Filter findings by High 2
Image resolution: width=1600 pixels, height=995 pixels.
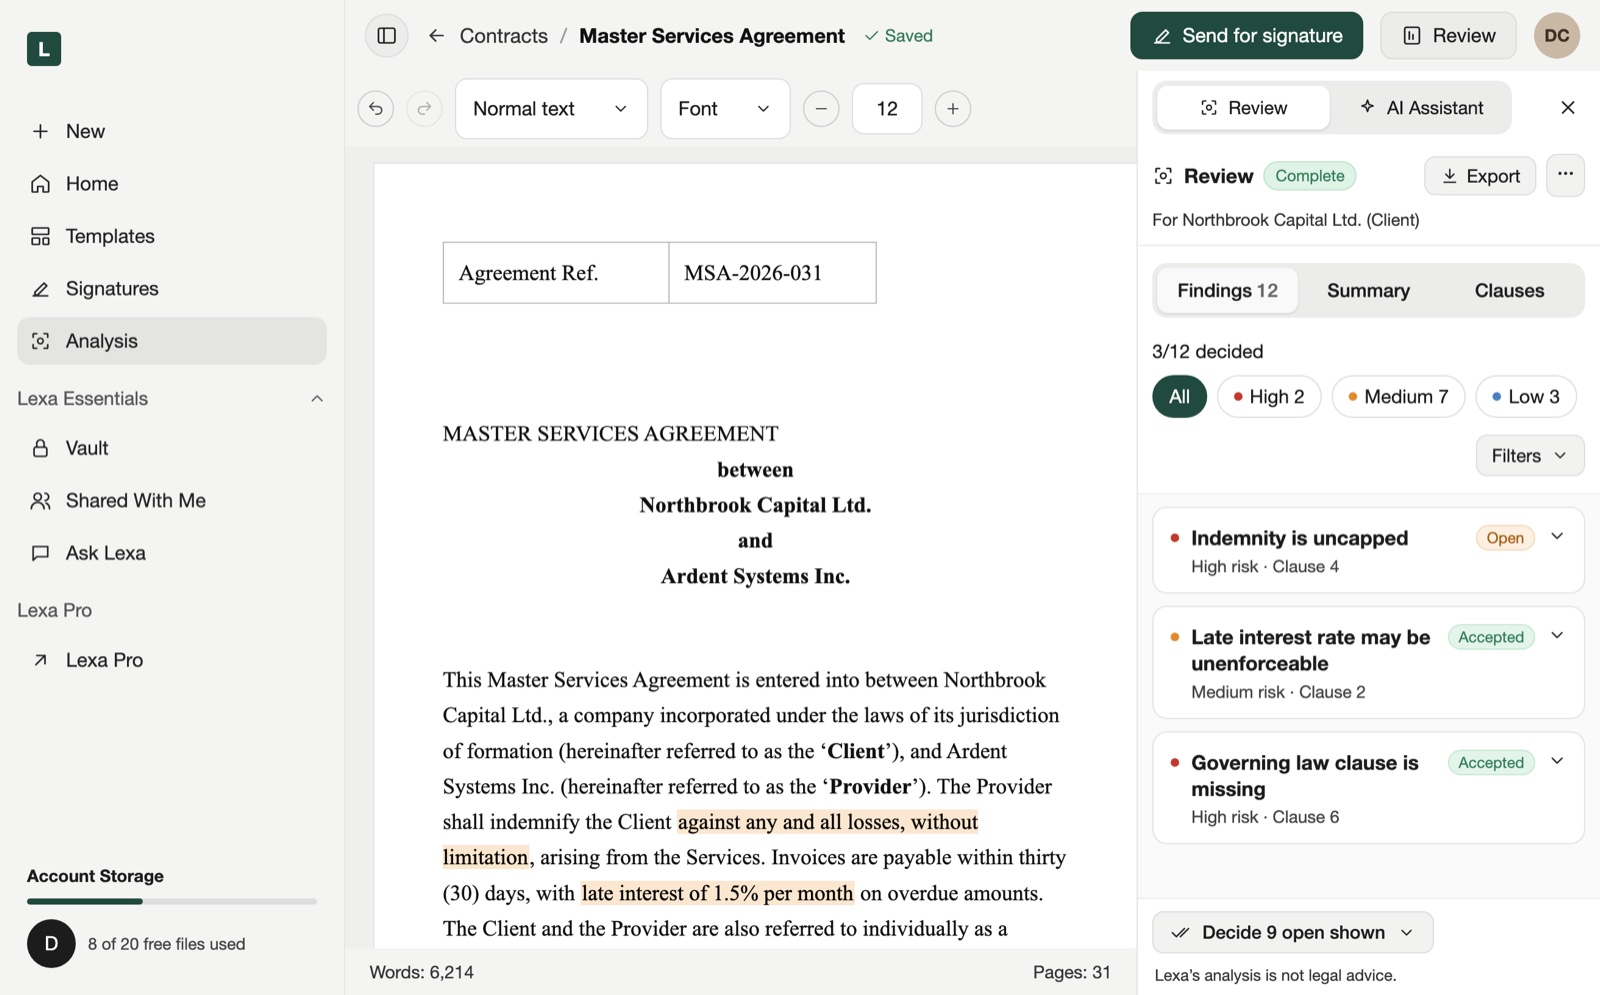click(1269, 397)
